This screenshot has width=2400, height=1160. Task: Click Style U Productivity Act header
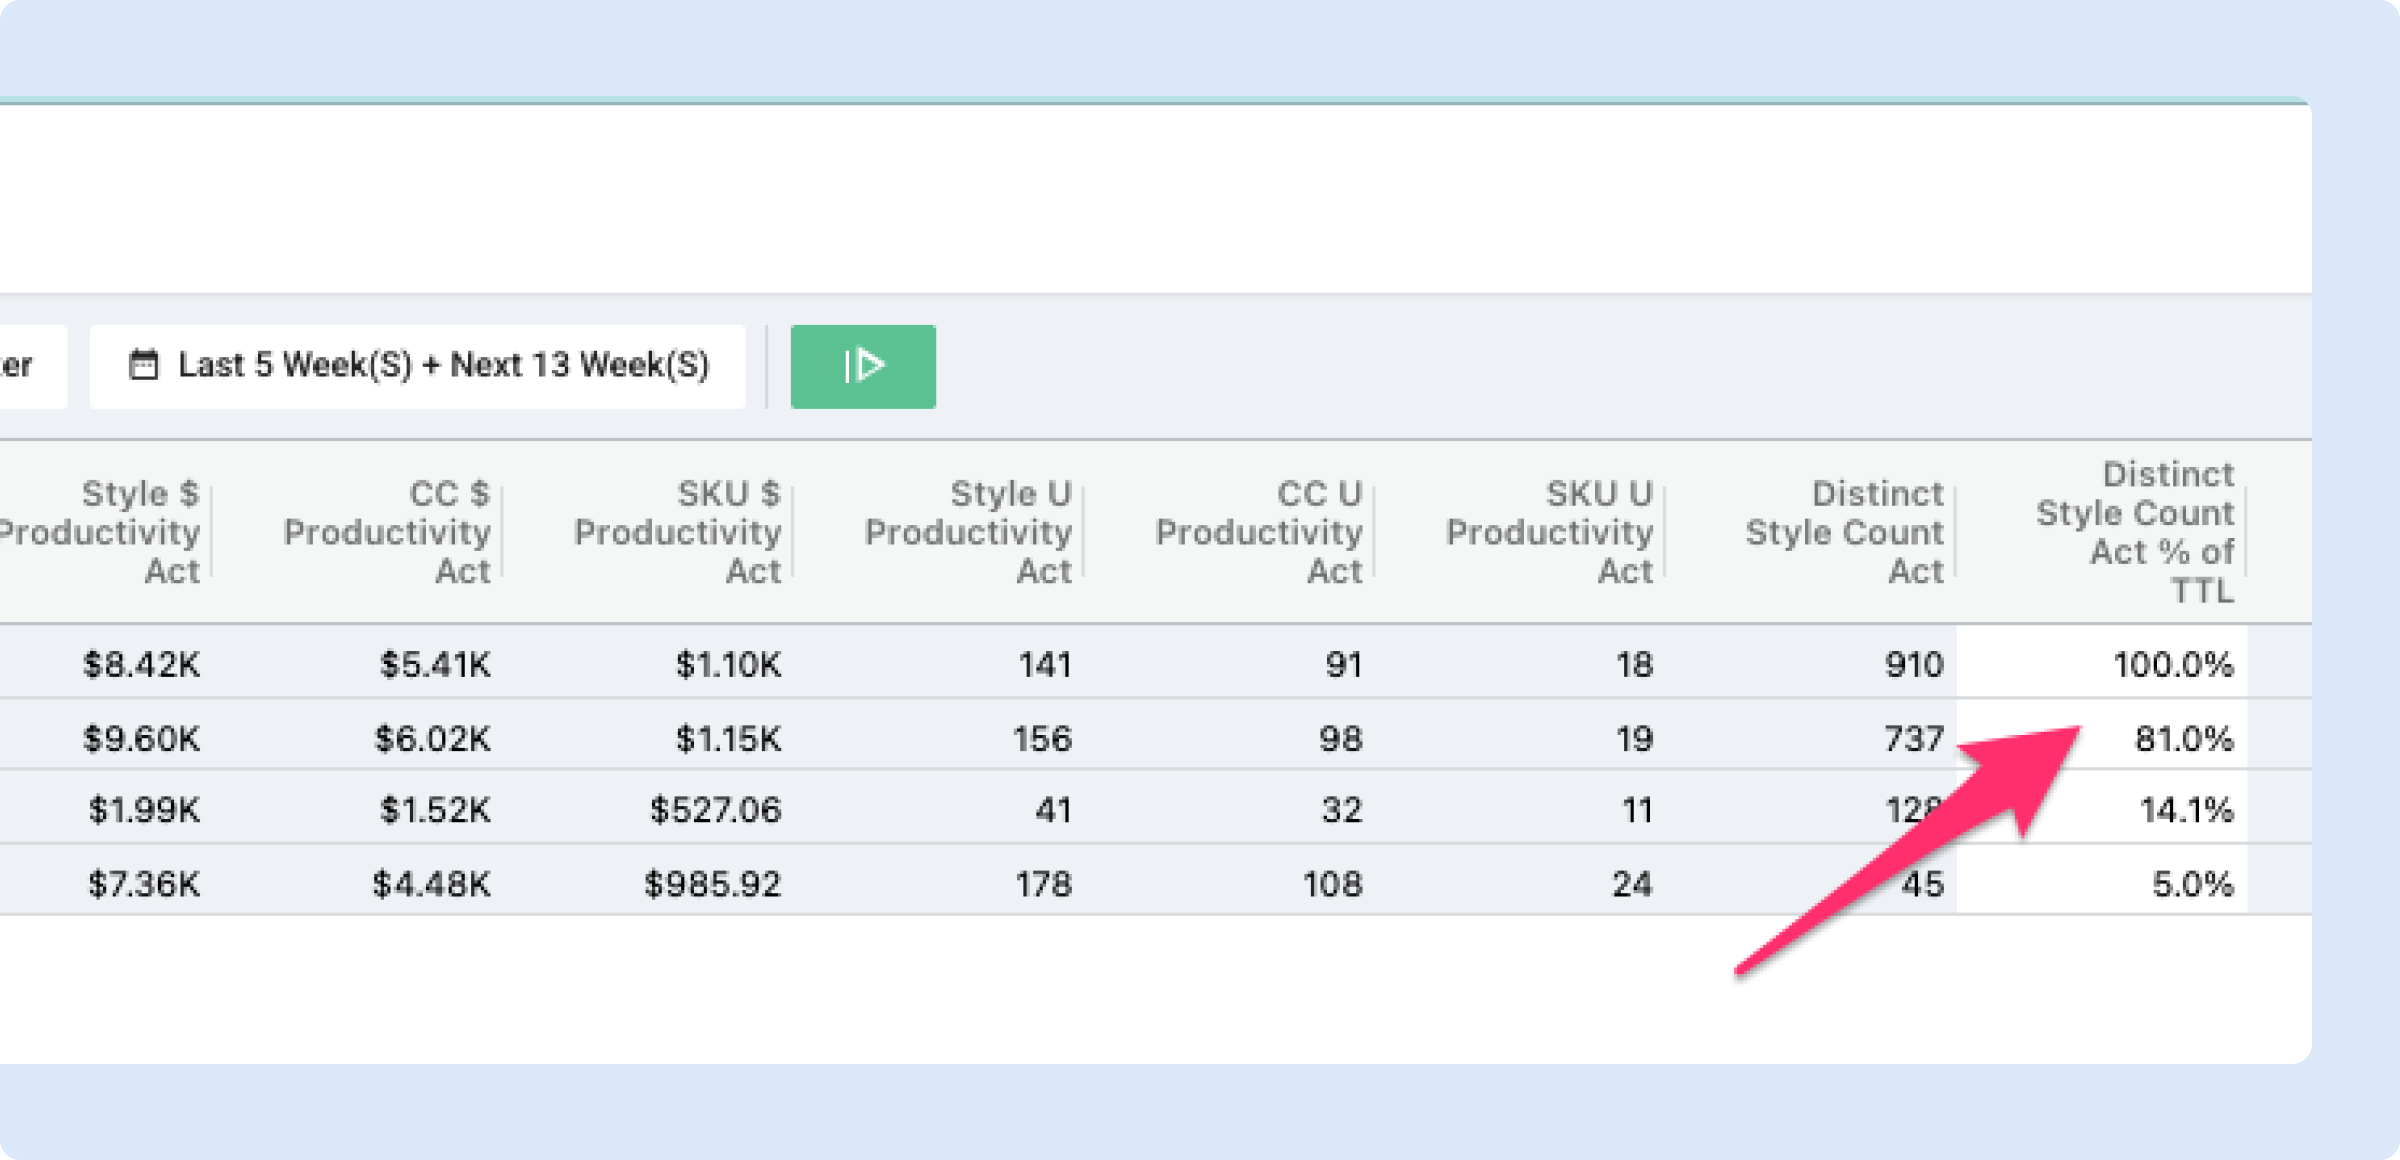pyautogui.click(x=968, y=532)
